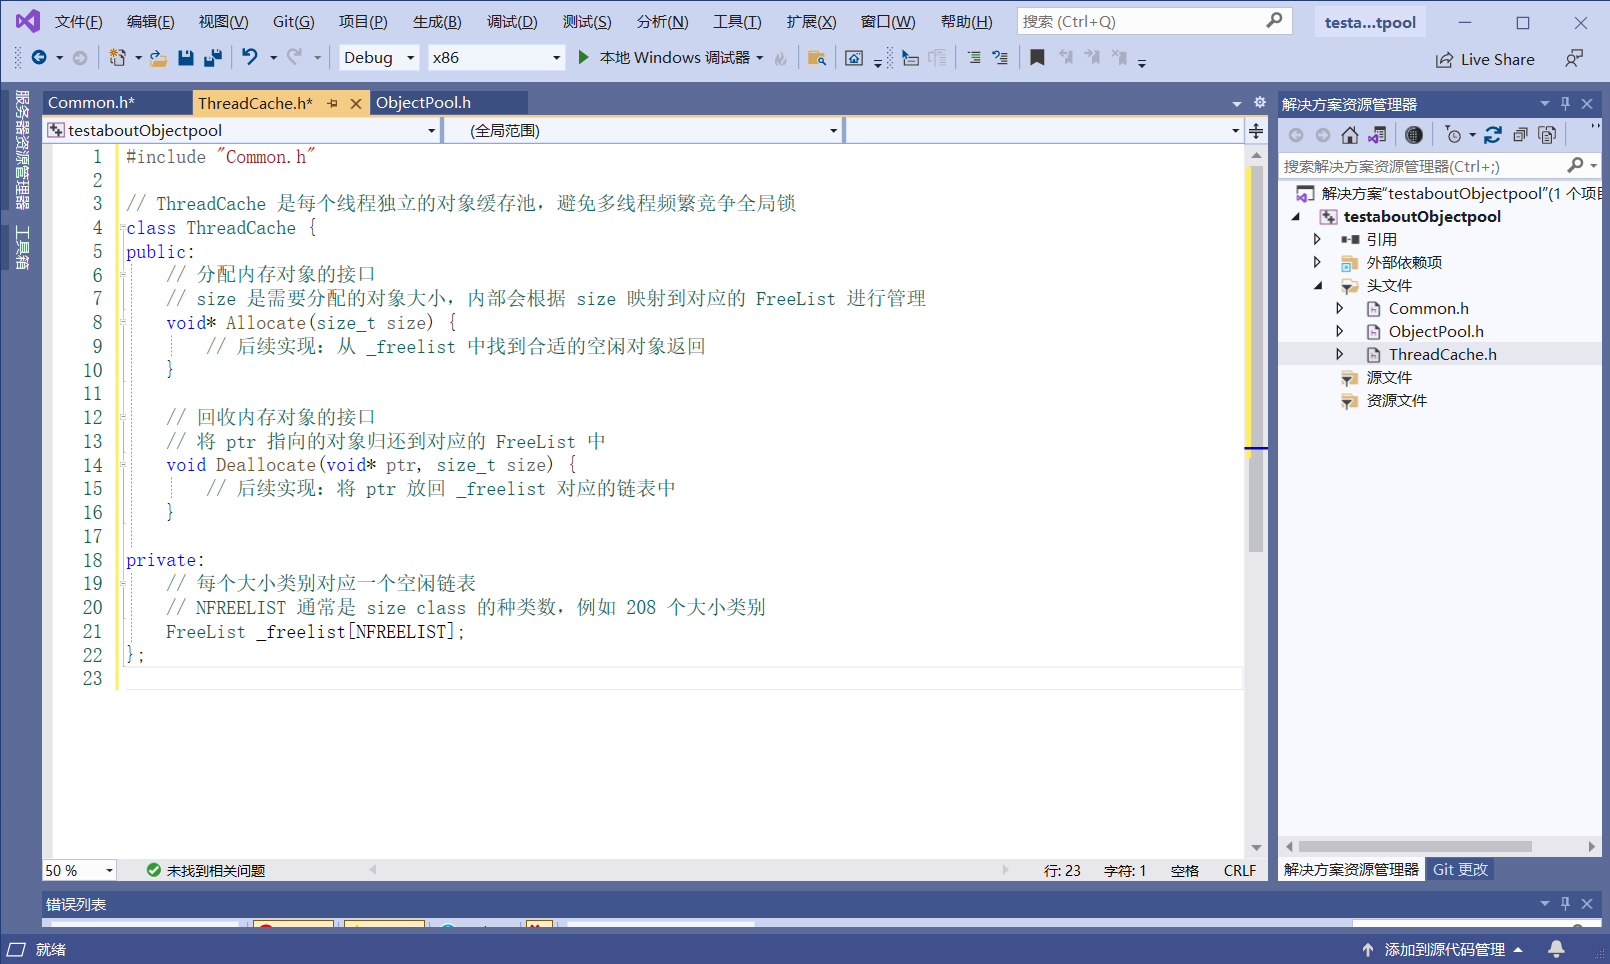Screen dimensions: 1610x964
Task: Open the undo history dropdown arrow
Action: [x=273, y=58]
